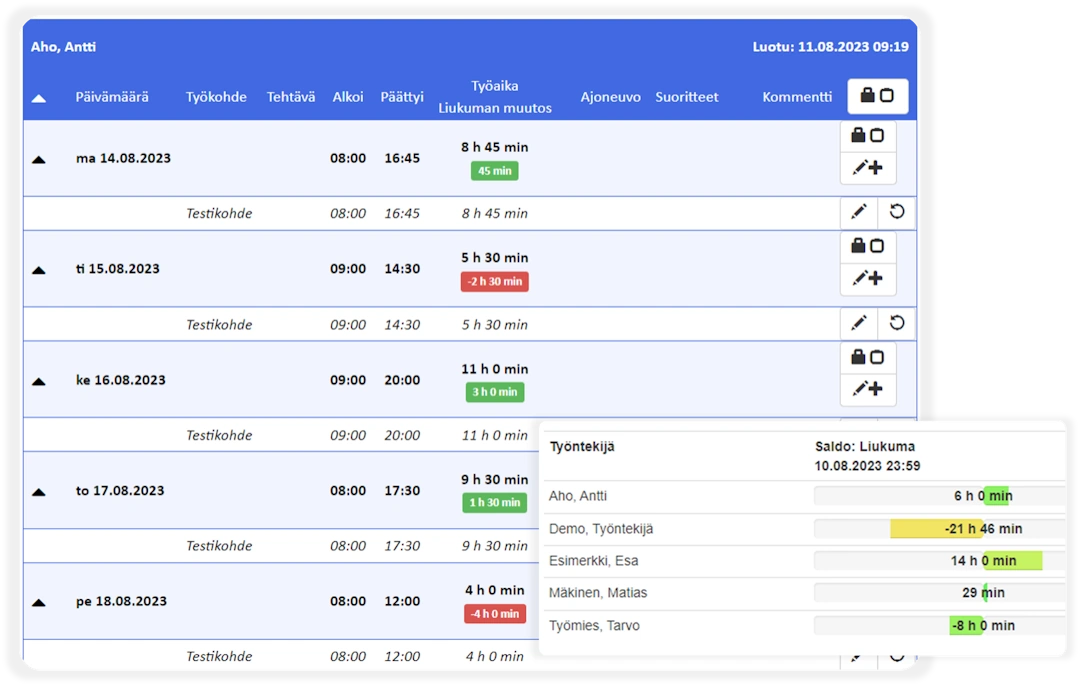1080x686 pixels.
Task: Select Demo, Työntekijä in the employee list
Action: [600, 528]
